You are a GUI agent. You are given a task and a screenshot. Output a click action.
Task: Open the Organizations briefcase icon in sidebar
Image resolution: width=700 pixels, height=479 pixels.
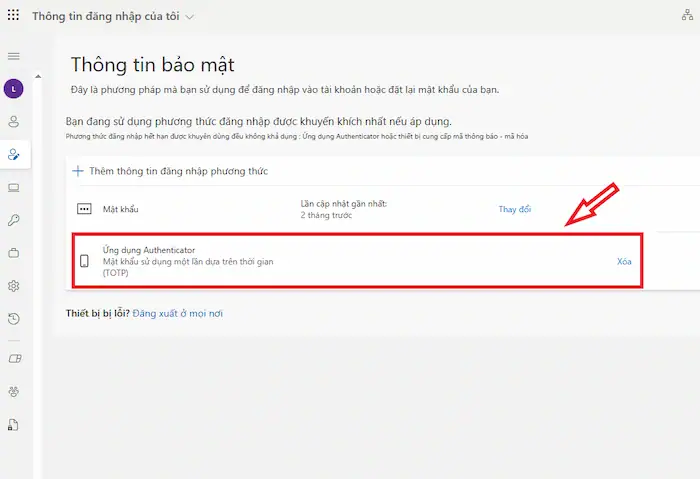coord(14,253)
